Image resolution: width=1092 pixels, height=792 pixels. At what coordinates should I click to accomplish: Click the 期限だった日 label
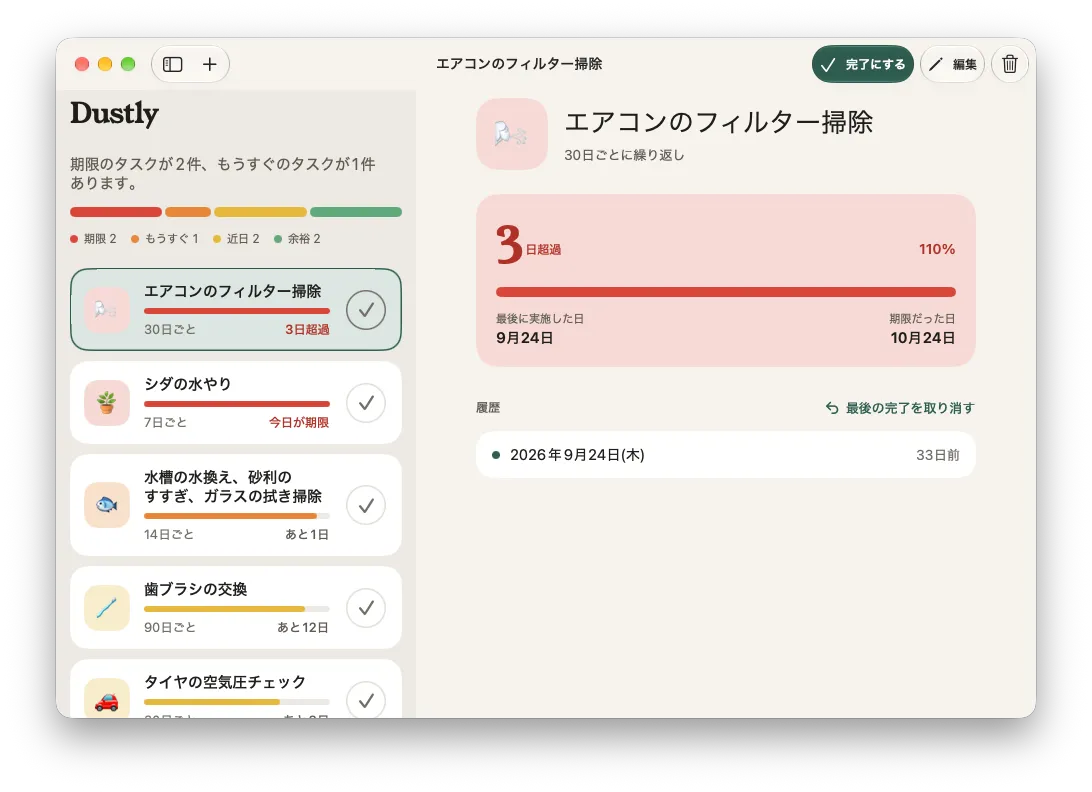tap(922, 318)
